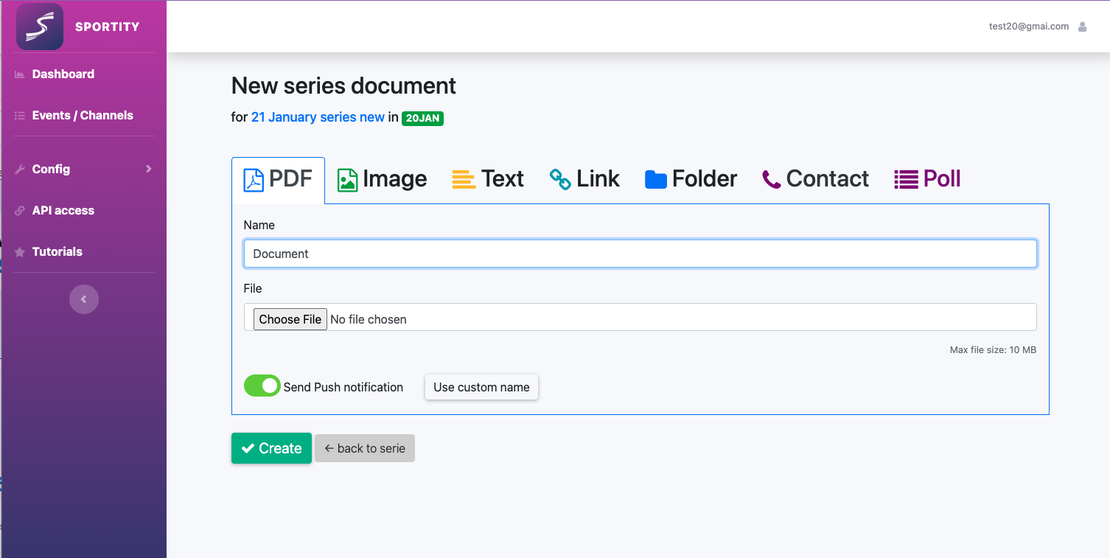Click the Name input field
Screen dimensions: 1110x558
[x=640, y=254]
